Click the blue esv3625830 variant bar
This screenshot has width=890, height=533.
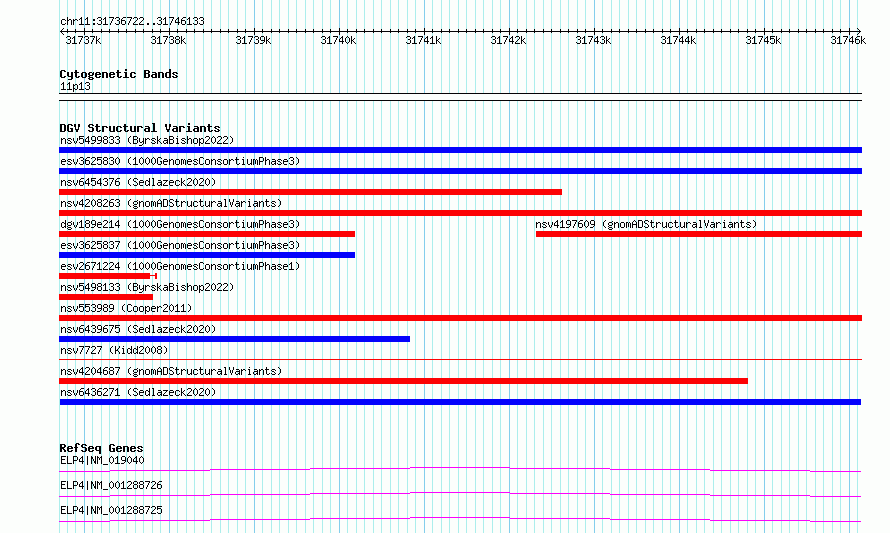click(x=460, y=171)
